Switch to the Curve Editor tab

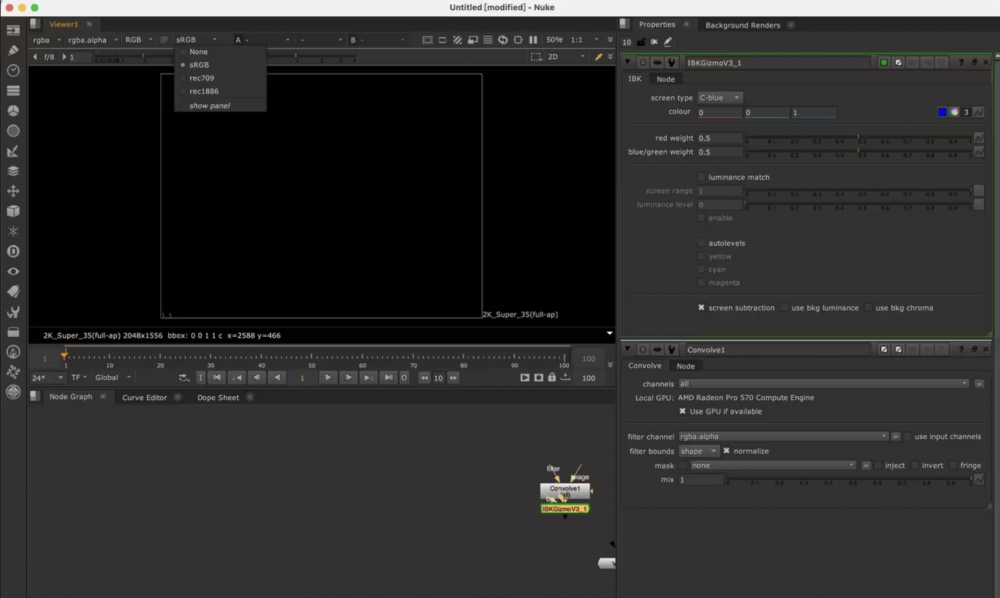[144, 397]
